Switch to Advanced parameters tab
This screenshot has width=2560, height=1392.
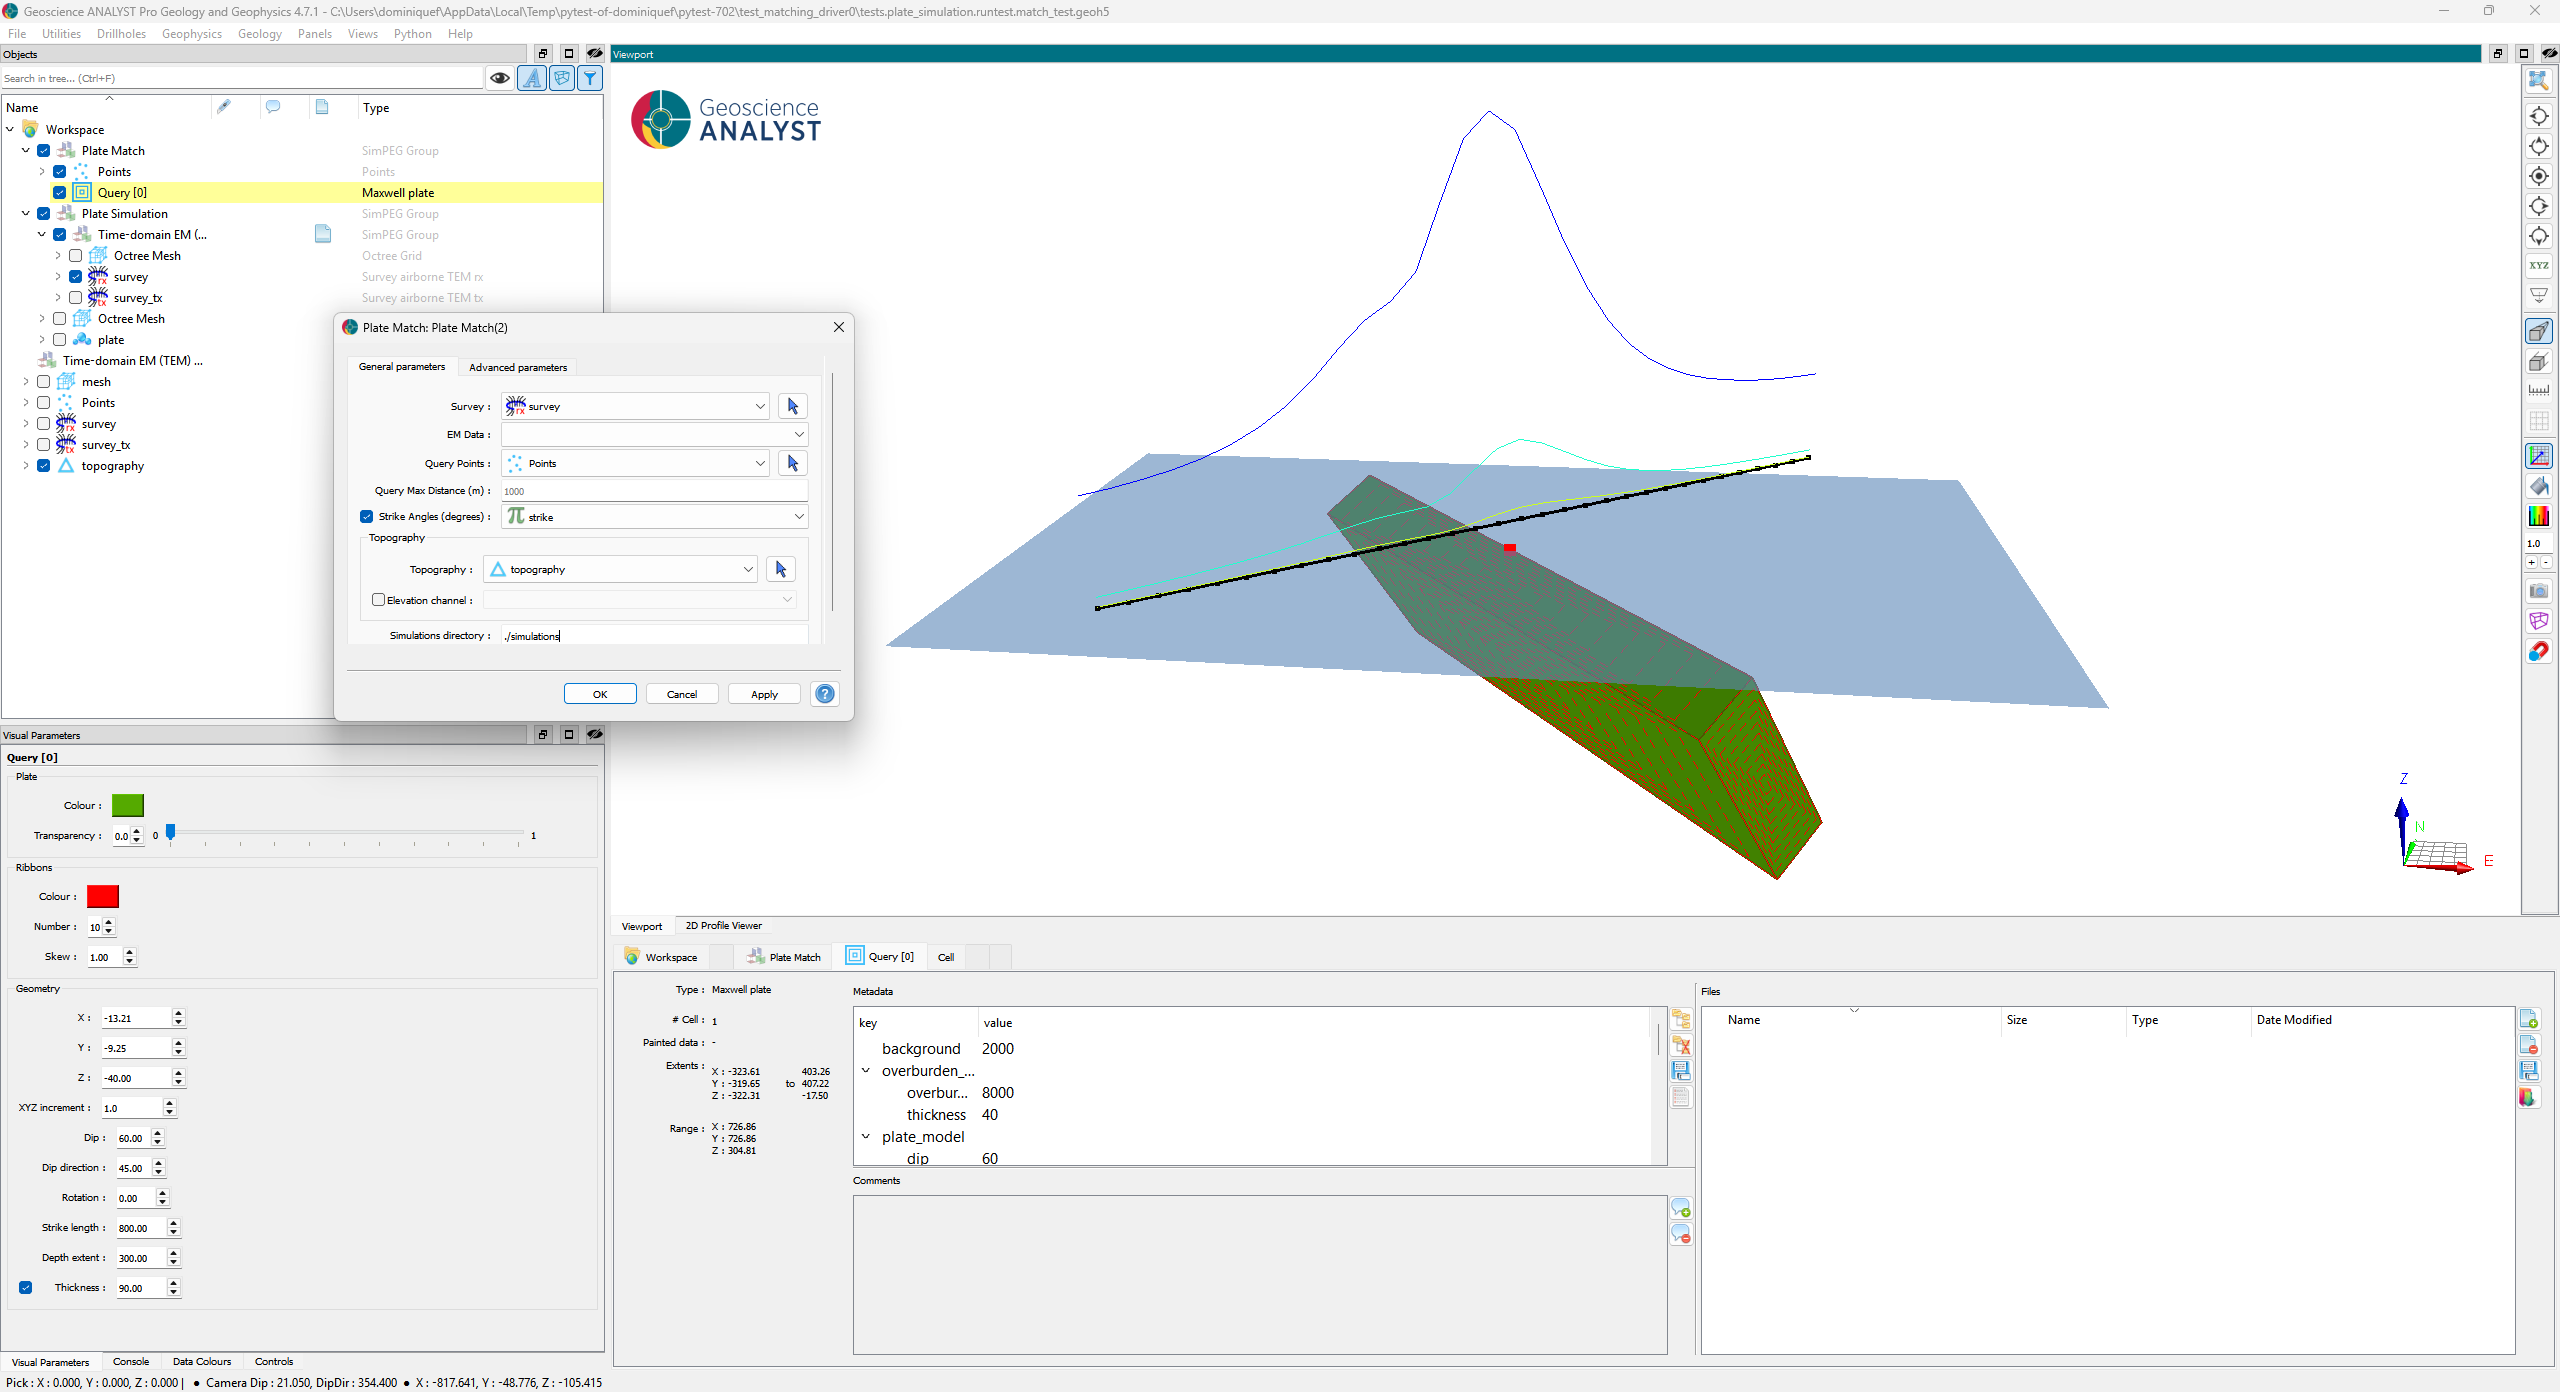(517, 367)
